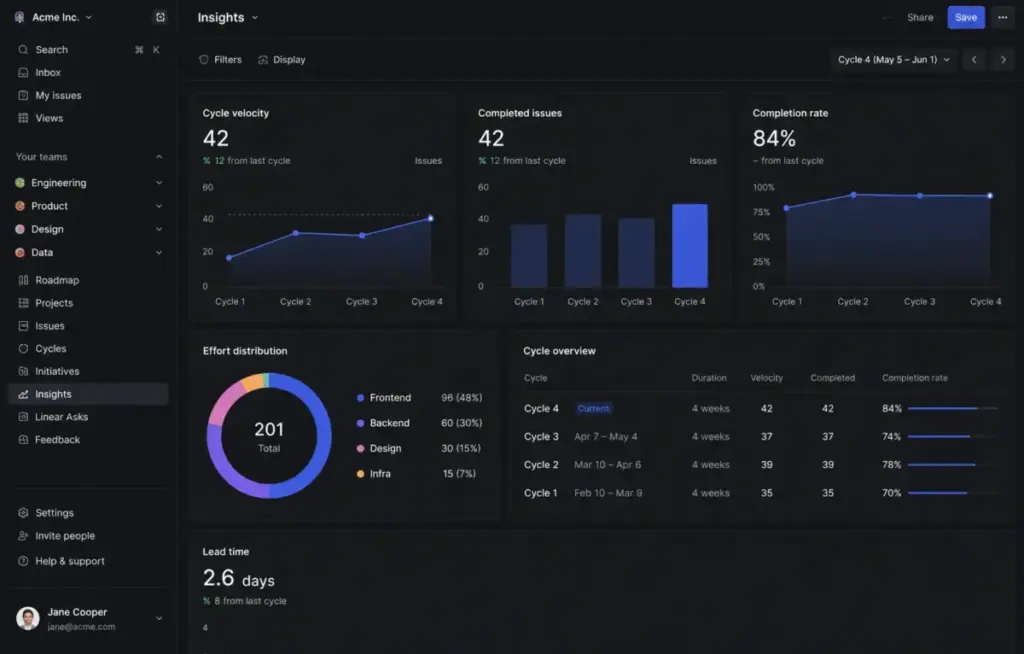Click the Insights chart icon
Screen dimensions: 1024x654
pos(23,394)
